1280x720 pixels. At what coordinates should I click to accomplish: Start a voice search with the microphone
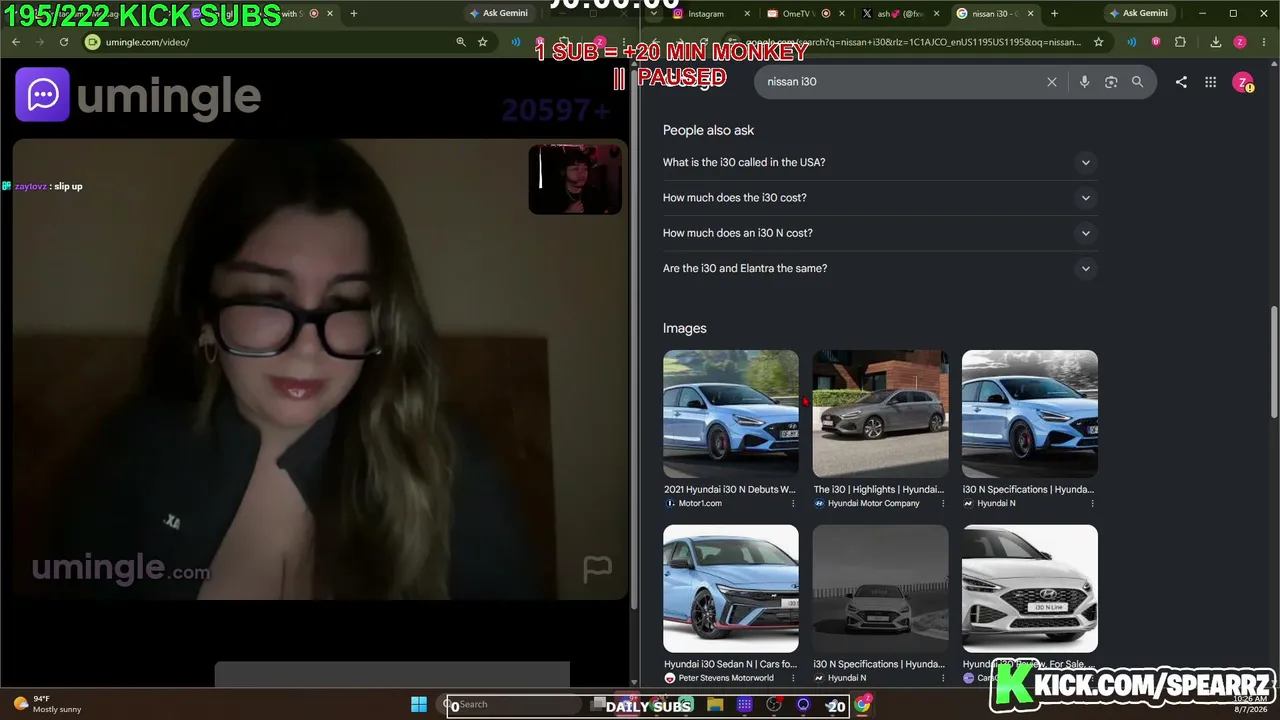(1084, 82)
